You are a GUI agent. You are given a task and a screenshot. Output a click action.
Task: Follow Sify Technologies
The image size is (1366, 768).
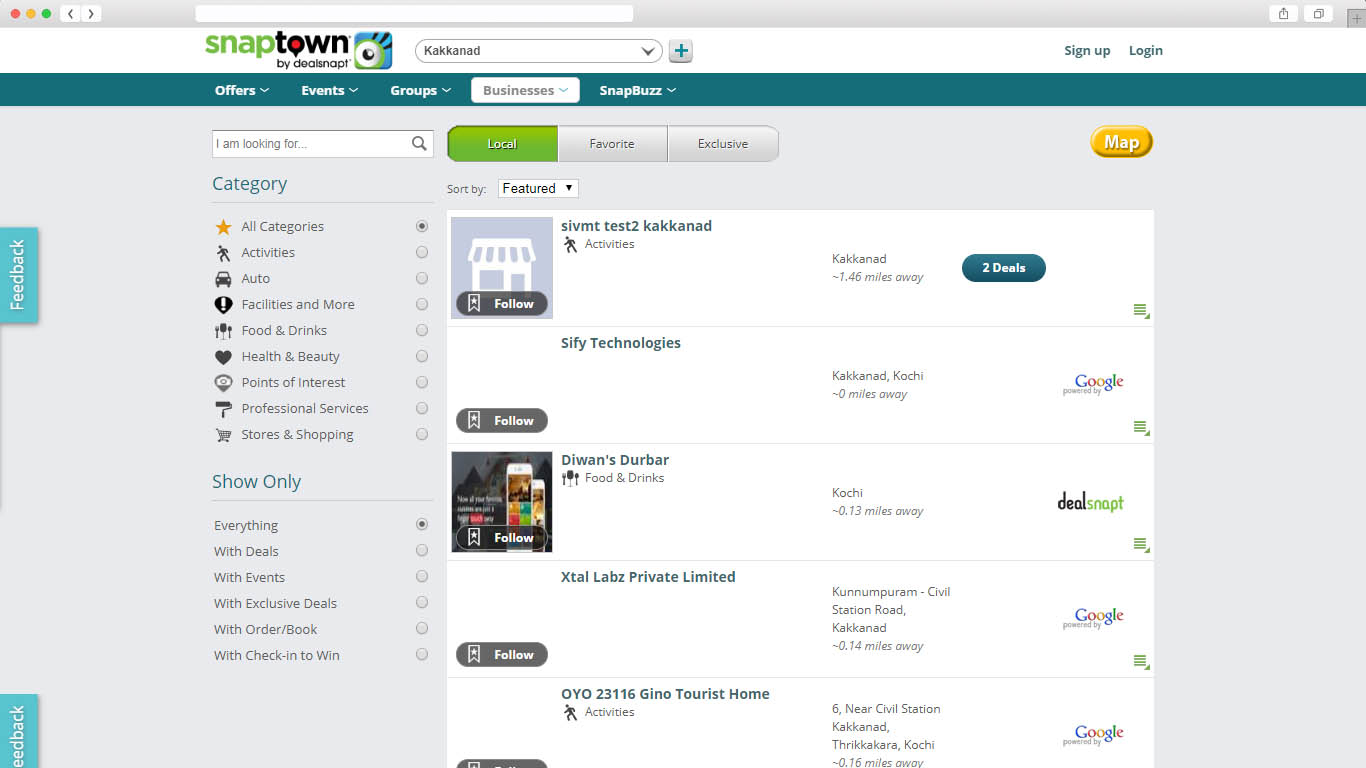pos(502,421)
